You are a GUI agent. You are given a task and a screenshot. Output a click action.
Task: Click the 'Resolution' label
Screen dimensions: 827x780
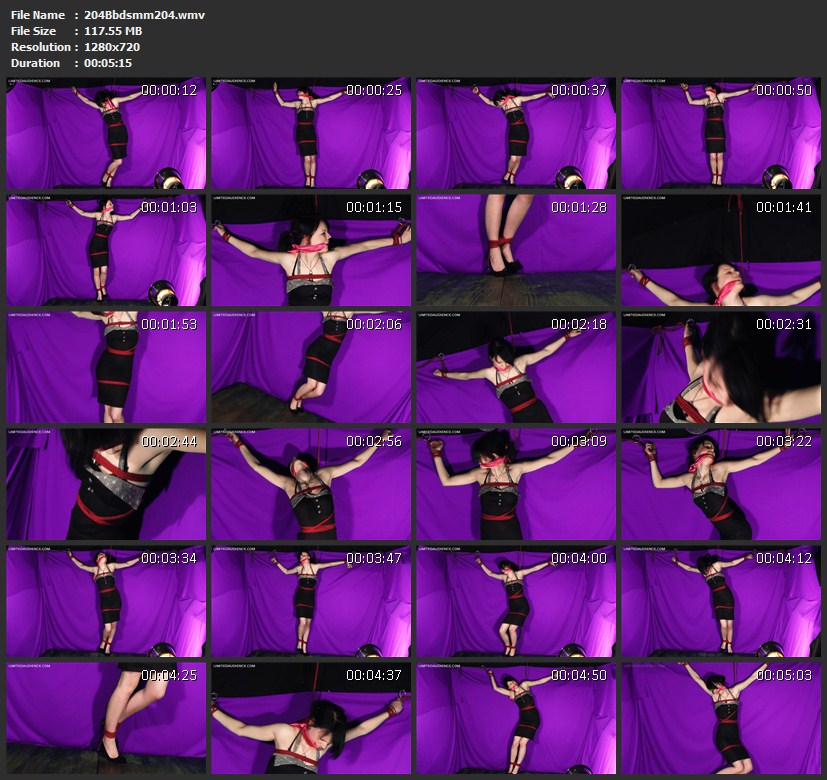click(41, 47)
